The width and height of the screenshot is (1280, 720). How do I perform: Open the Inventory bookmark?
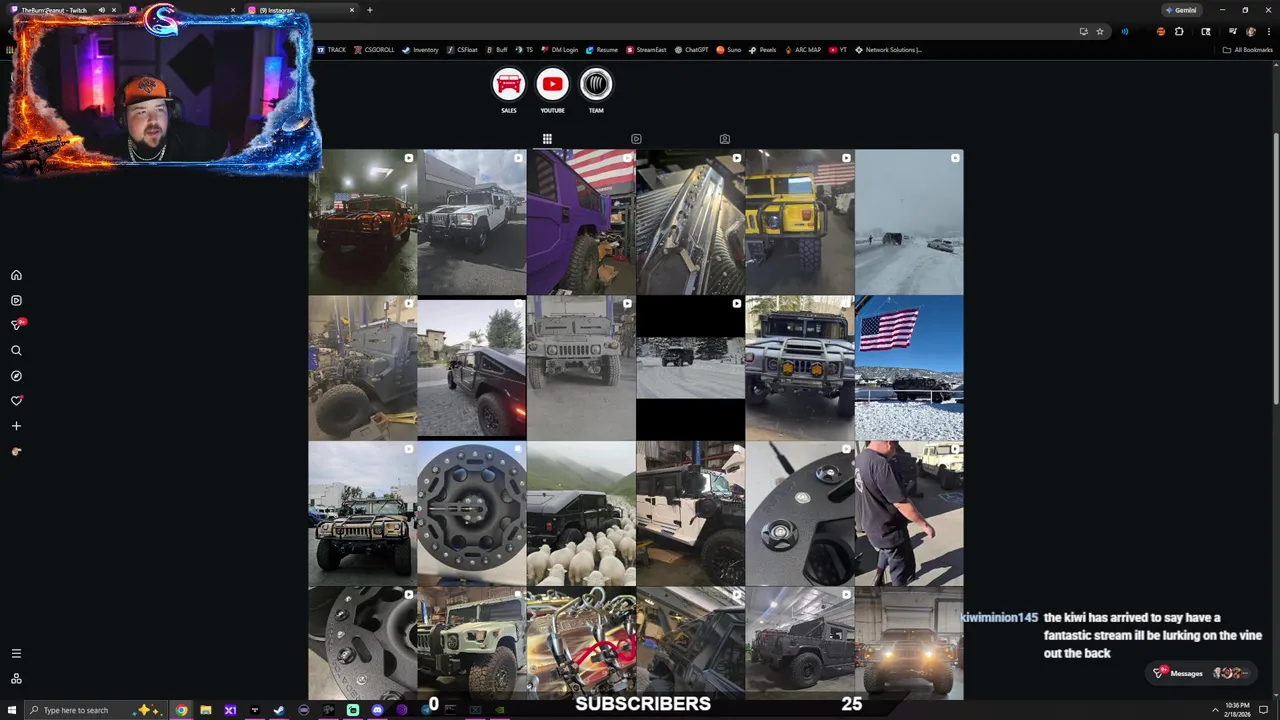(x=420, y=49)
